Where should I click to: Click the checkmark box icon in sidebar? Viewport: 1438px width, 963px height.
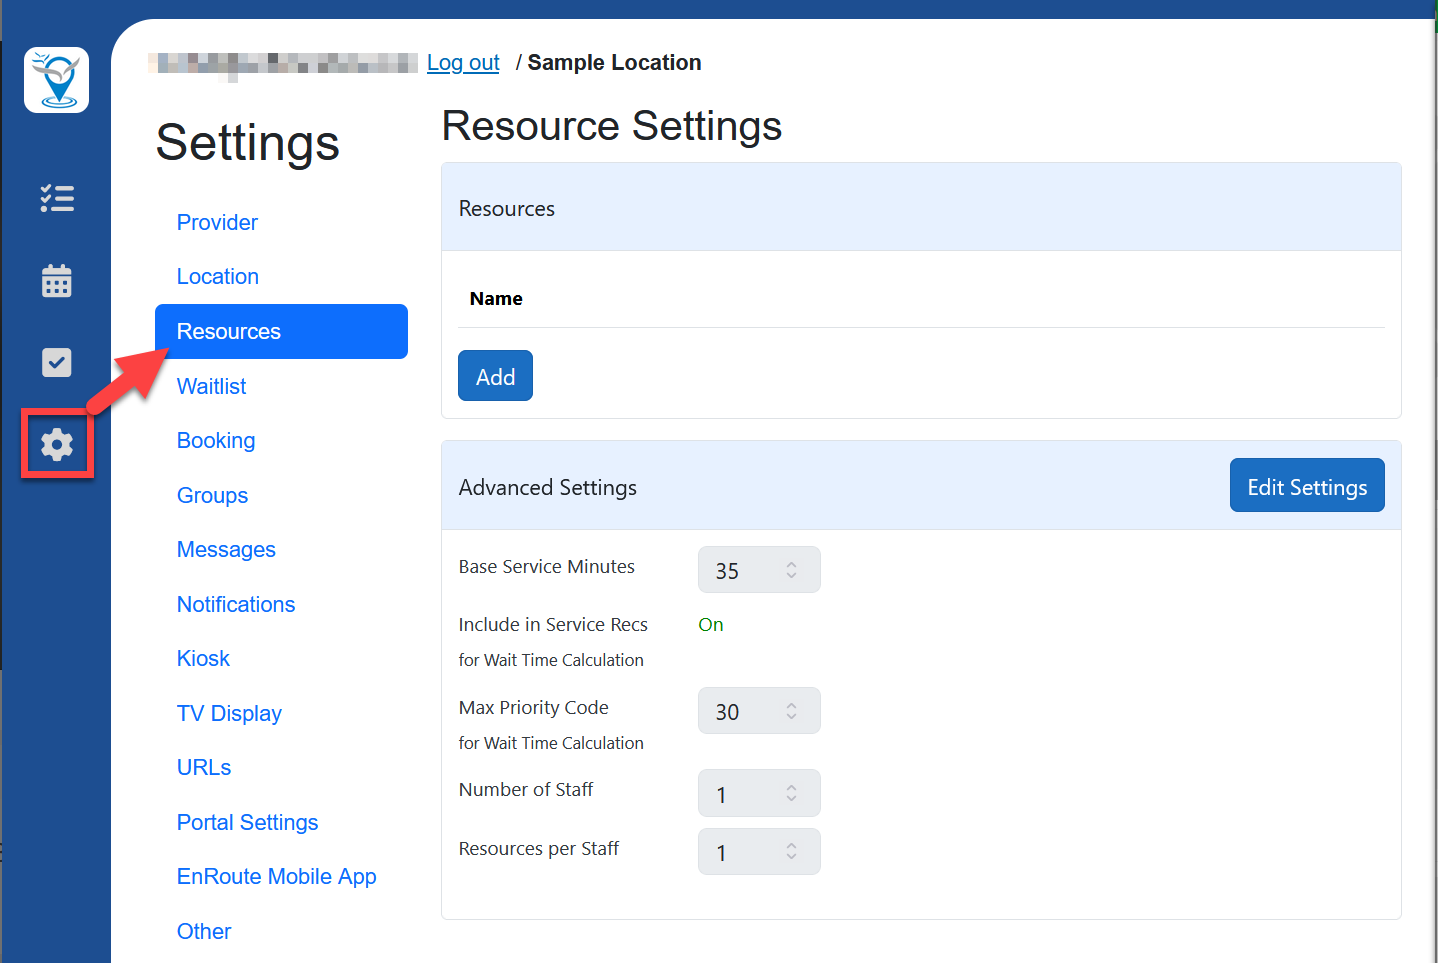click(x=57, y=362)
